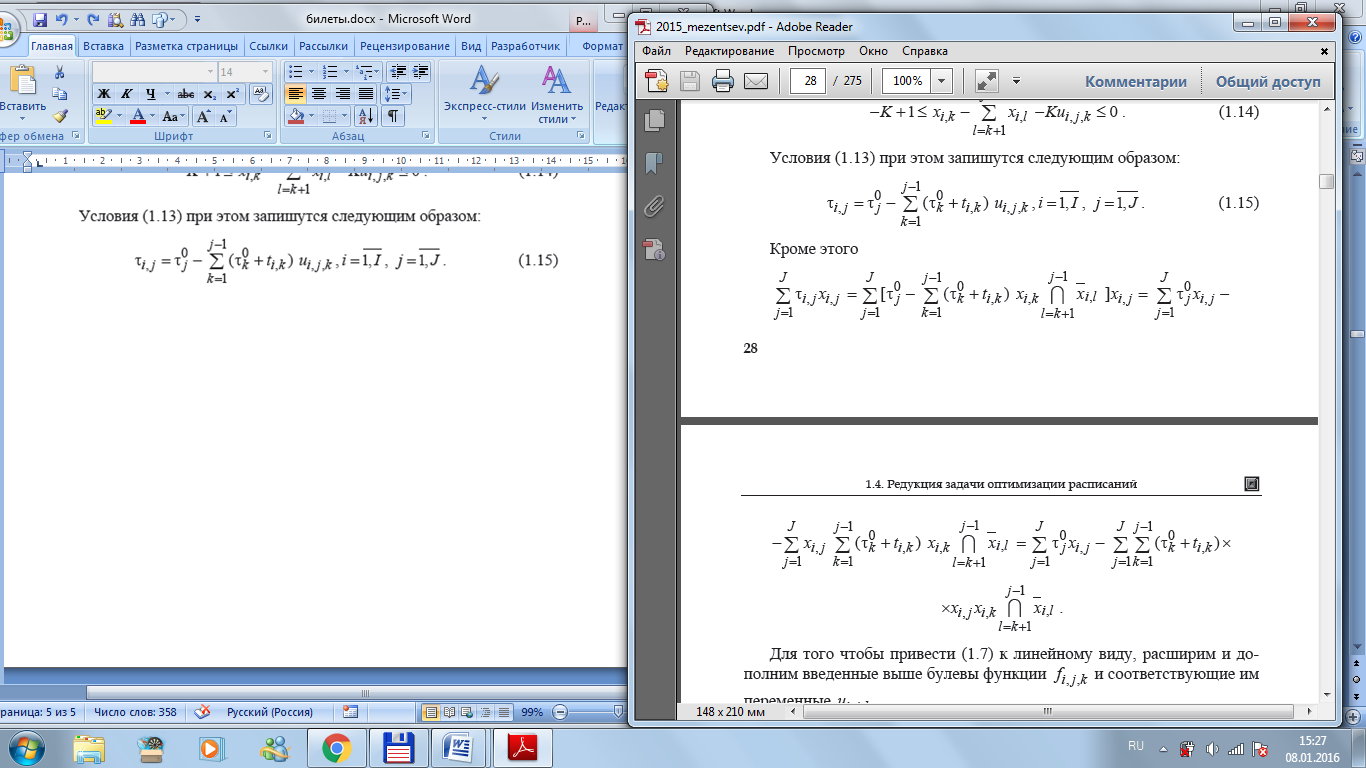Toggle Adobe Reader read mode arrows icon
The image size is (1366, 768).
click(986, 81)
